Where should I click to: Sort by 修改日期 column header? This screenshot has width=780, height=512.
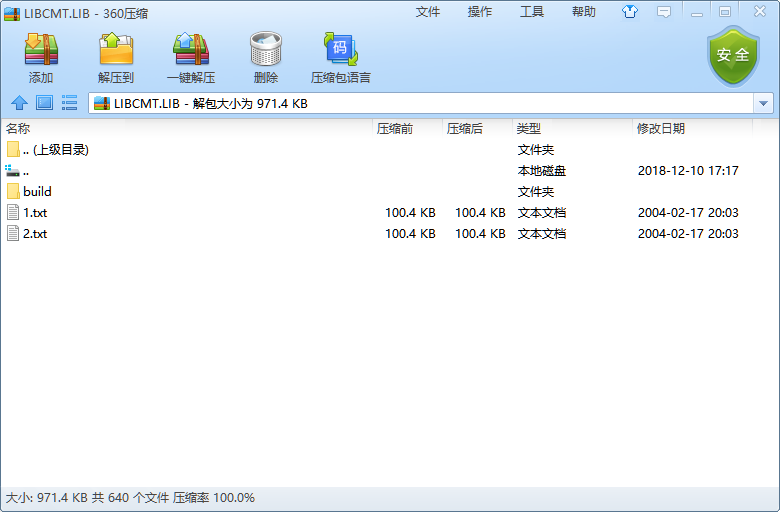click(661, 129)
